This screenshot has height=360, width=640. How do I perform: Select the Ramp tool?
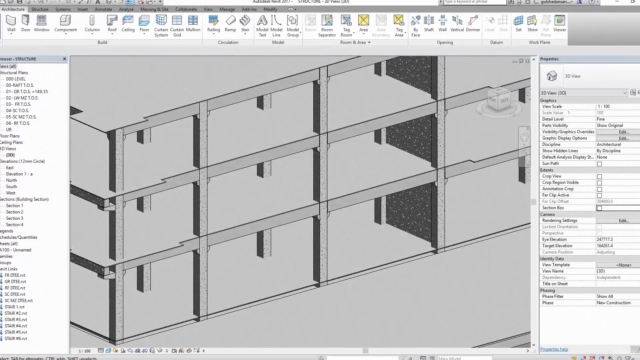(x=230, y=24)
